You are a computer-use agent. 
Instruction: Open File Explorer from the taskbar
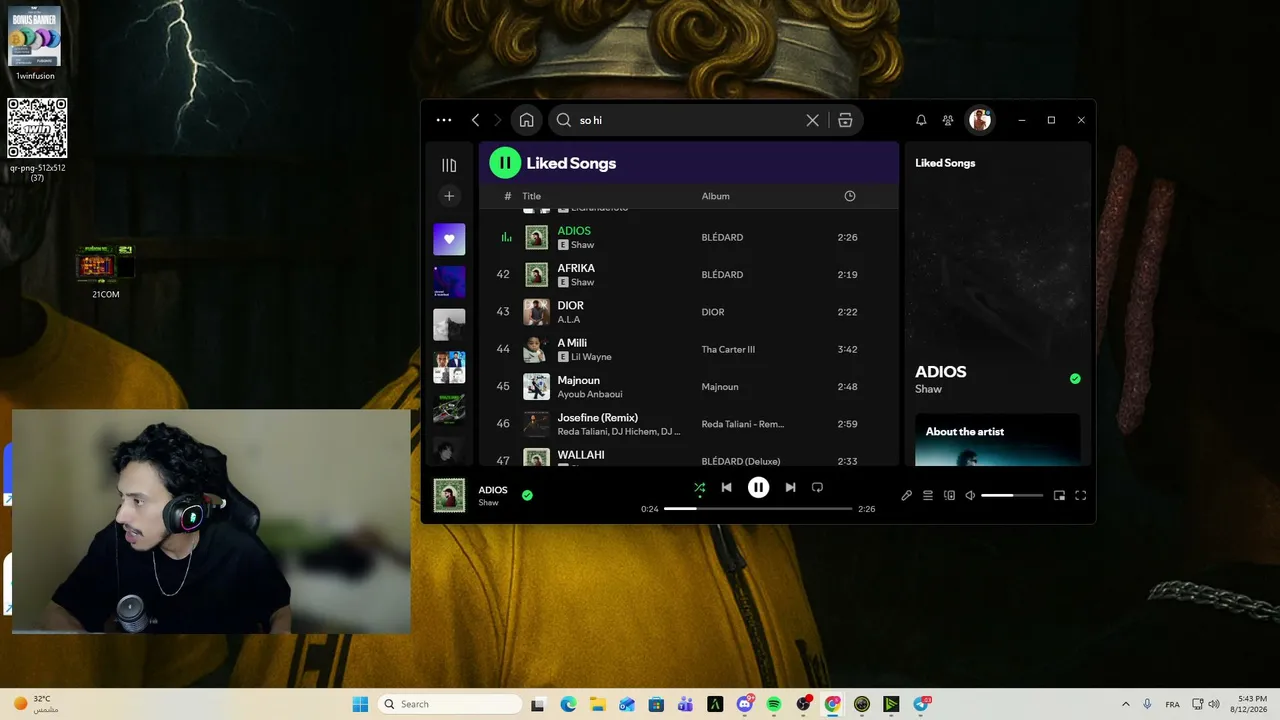[597, 704]
